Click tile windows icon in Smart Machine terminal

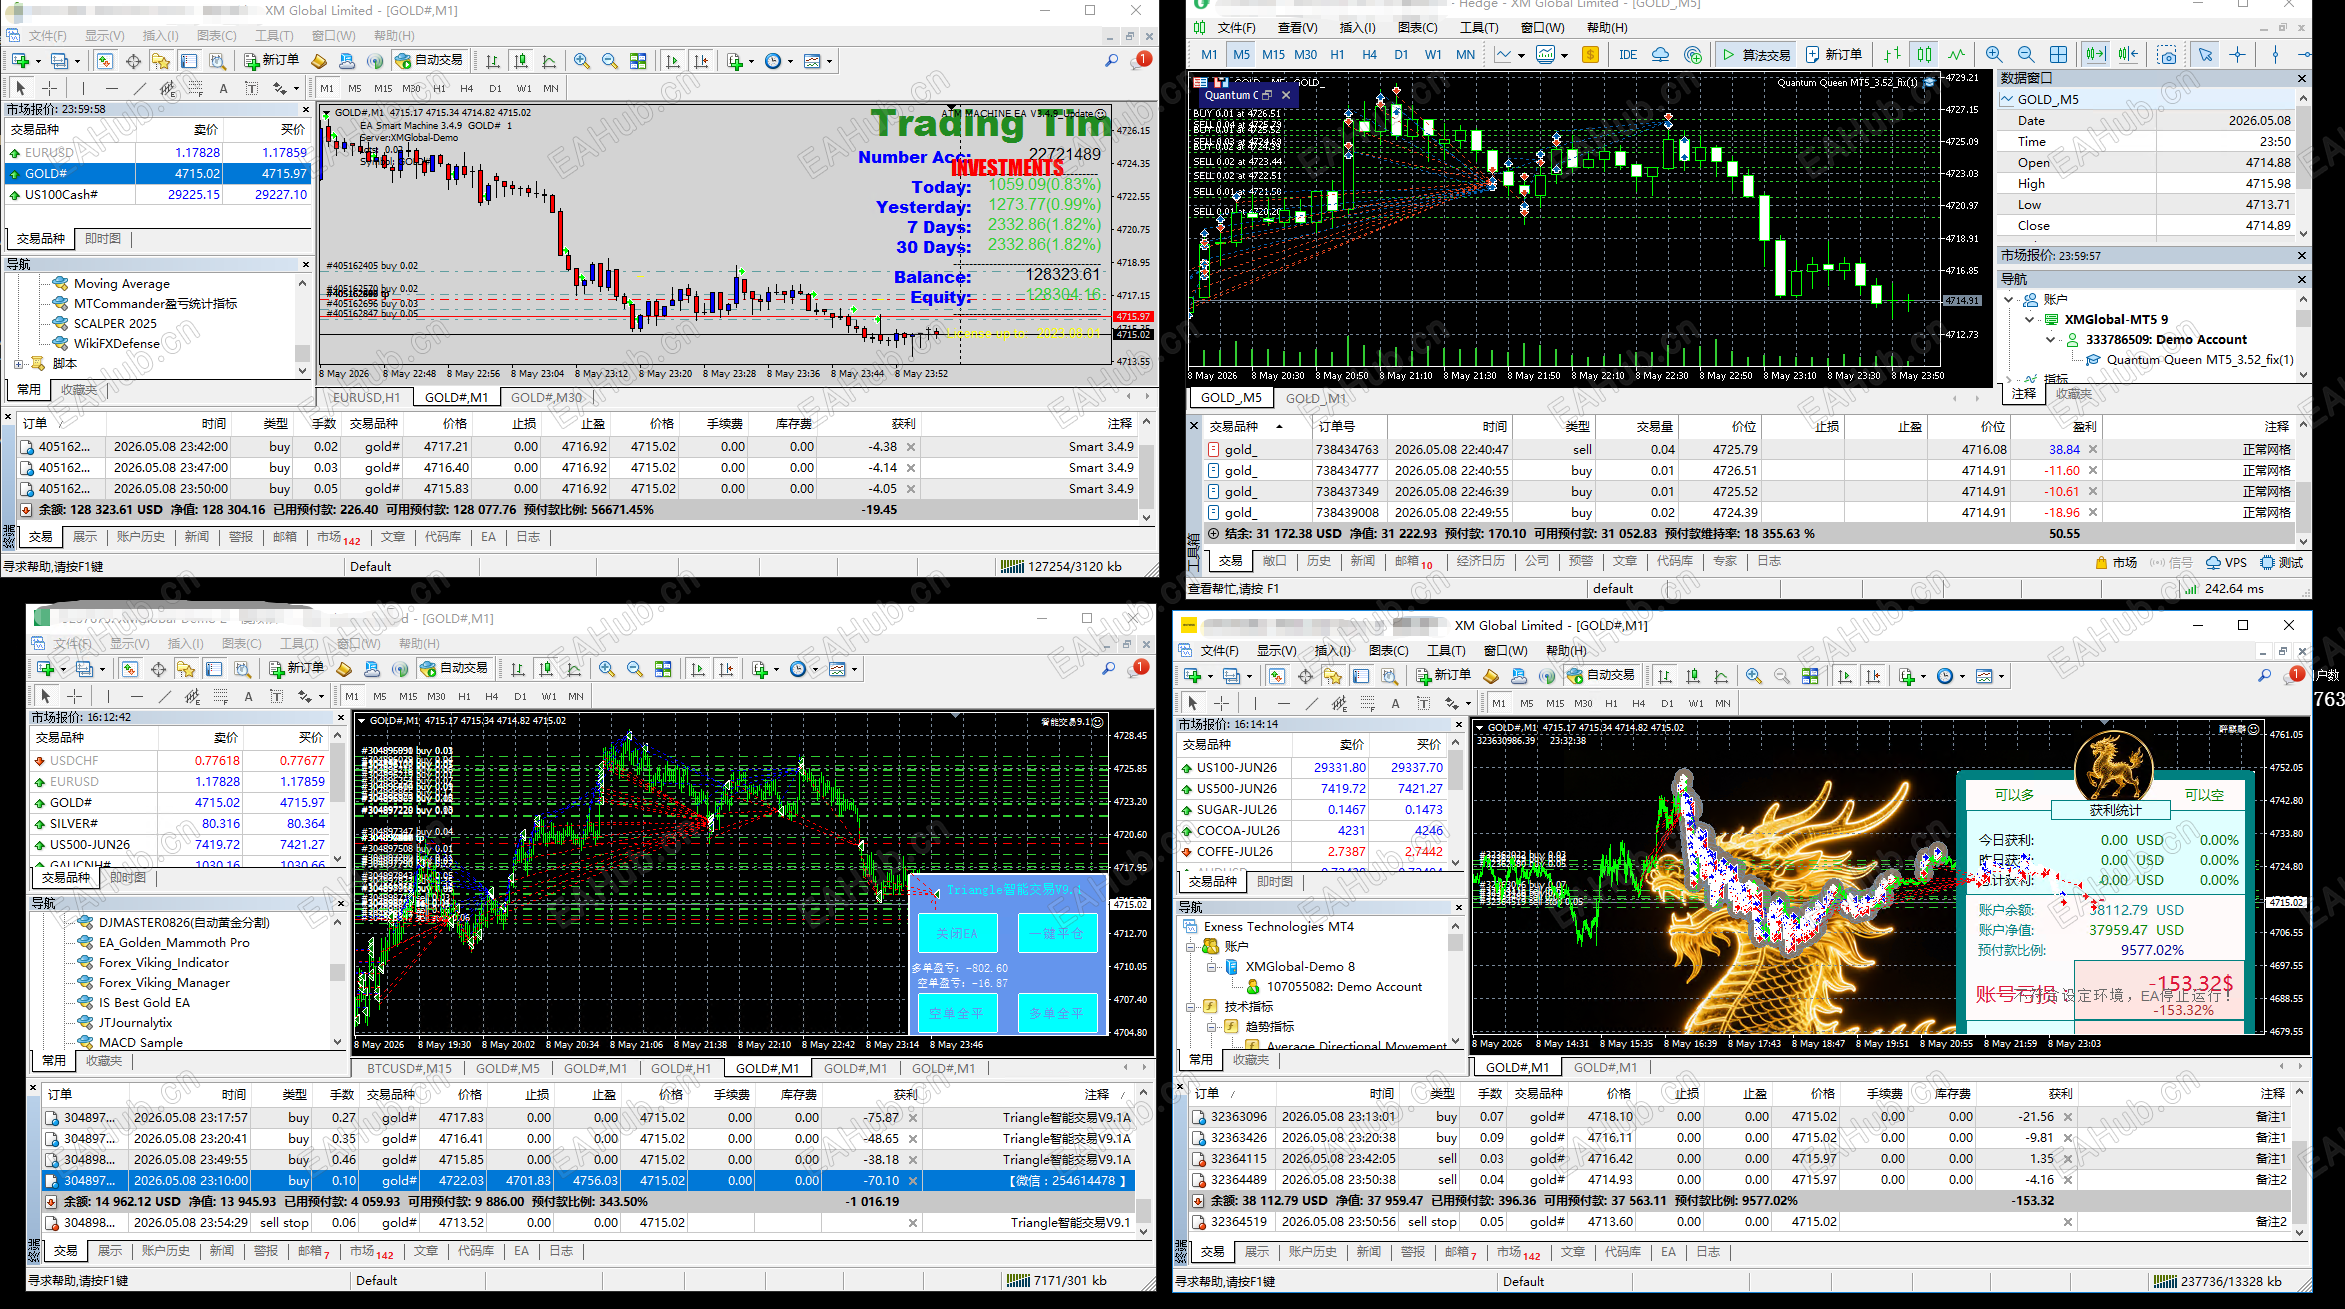638,62
